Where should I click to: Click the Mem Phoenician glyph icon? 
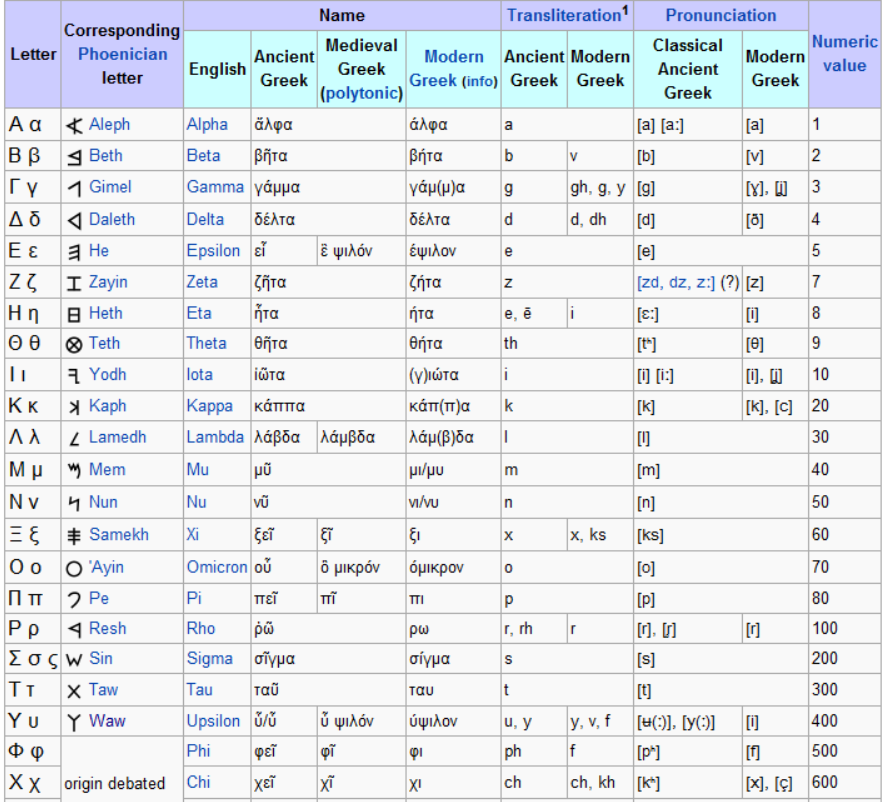click(x=74, y=471)
